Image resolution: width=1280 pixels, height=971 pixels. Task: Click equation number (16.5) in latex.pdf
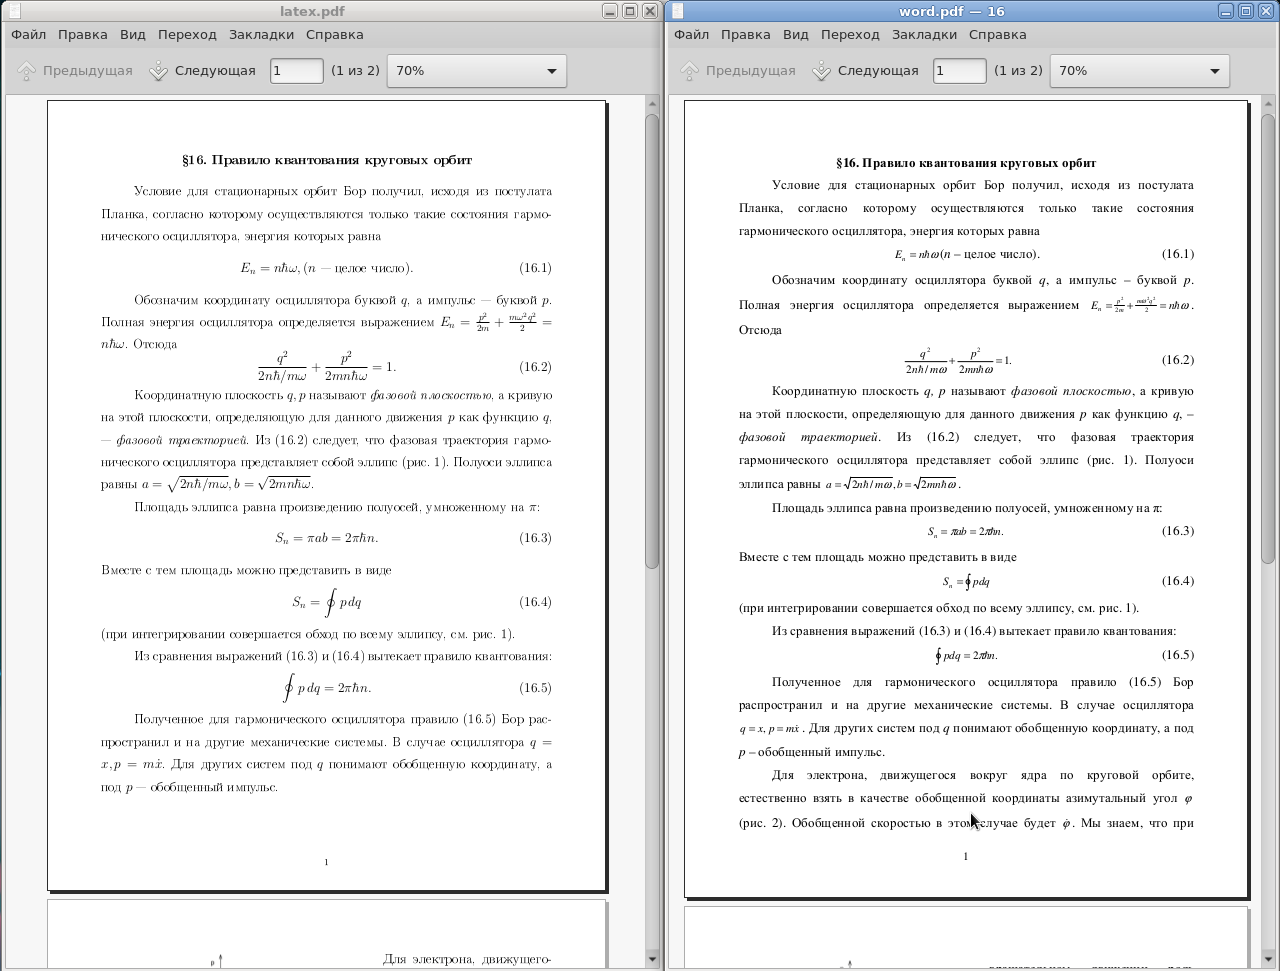click(x=535, y=688)
